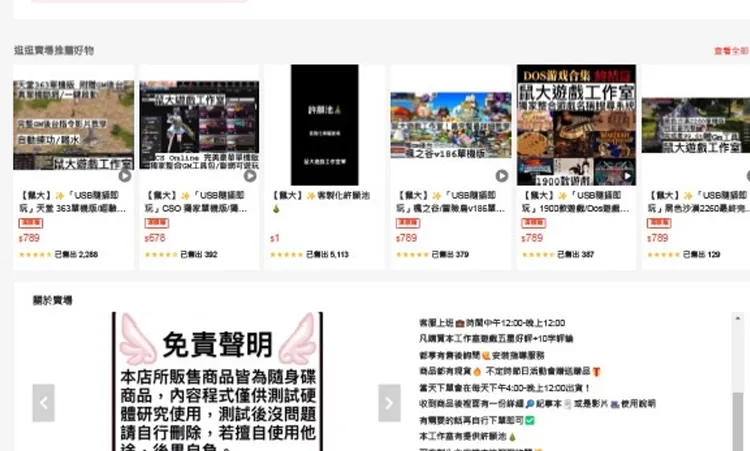Click the red tag badge under CSO title
Viewport: 750px width, 451px height.
(156, 223)
